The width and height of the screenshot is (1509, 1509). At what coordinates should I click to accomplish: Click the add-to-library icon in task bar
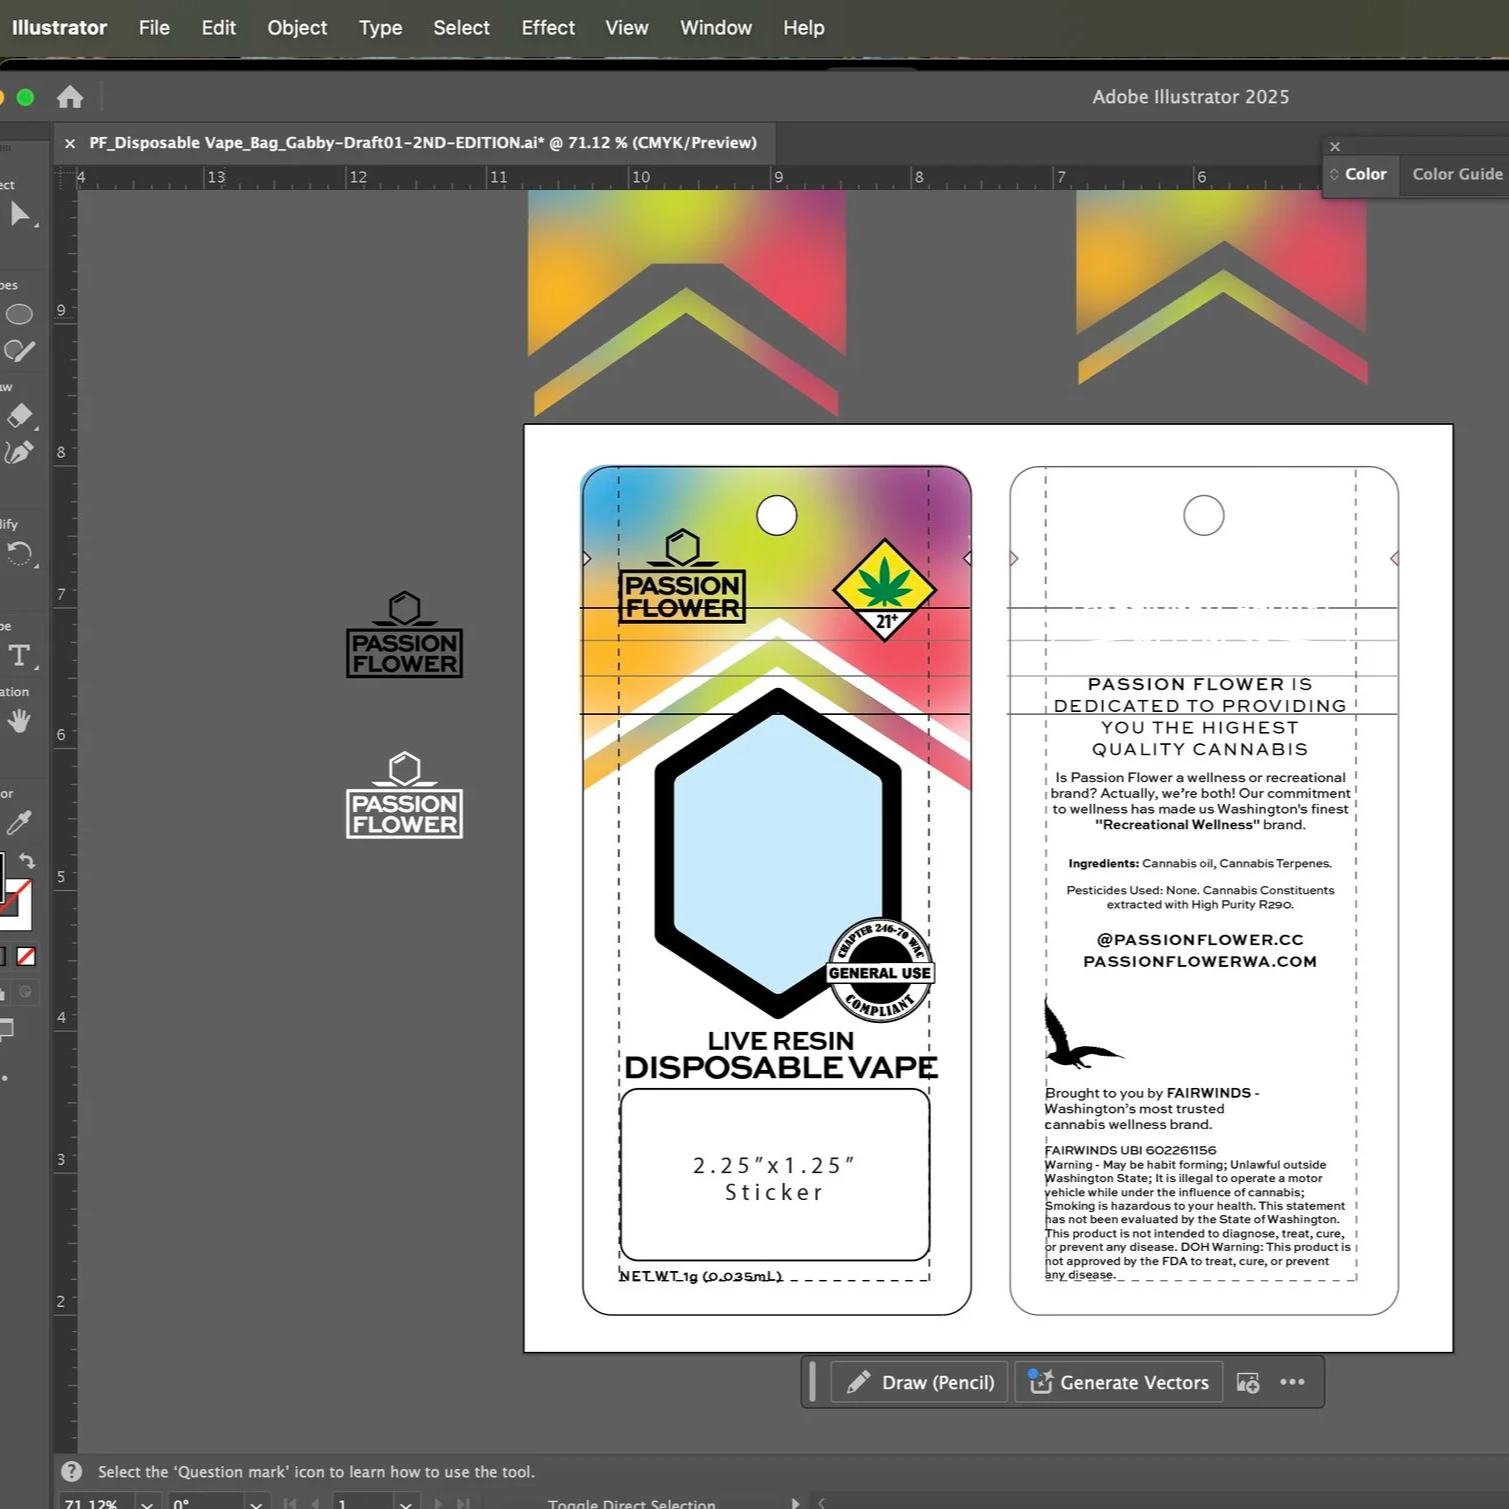click(x=1248, y=1382)
